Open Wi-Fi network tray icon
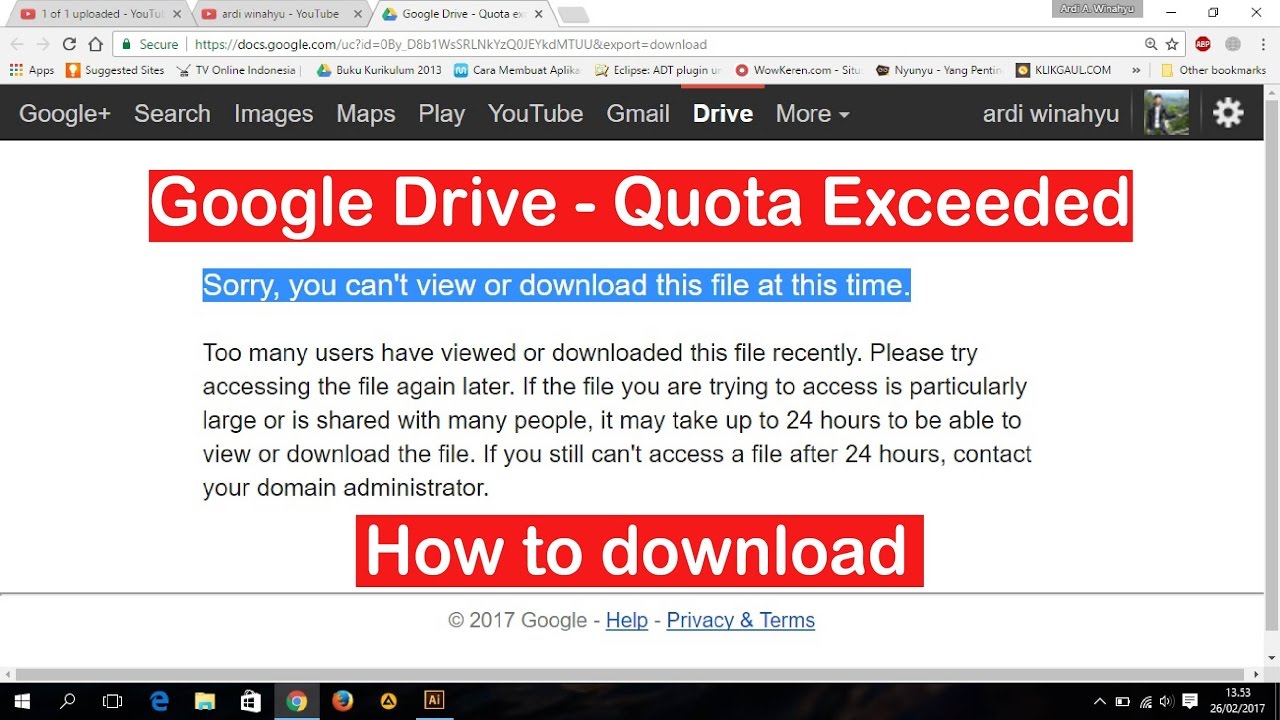Screen dimensions: 1280x720 point(1146,701)
